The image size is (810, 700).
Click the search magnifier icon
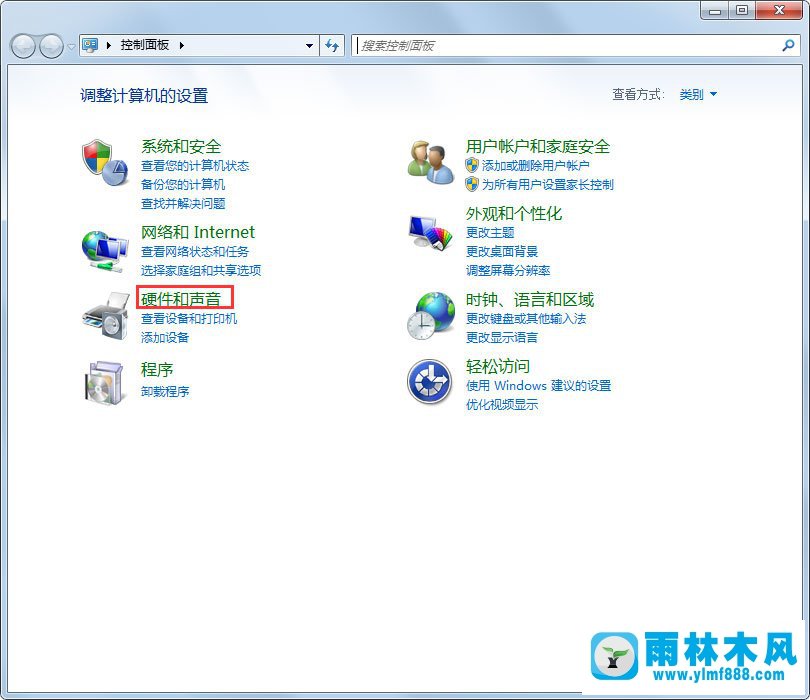788,45
